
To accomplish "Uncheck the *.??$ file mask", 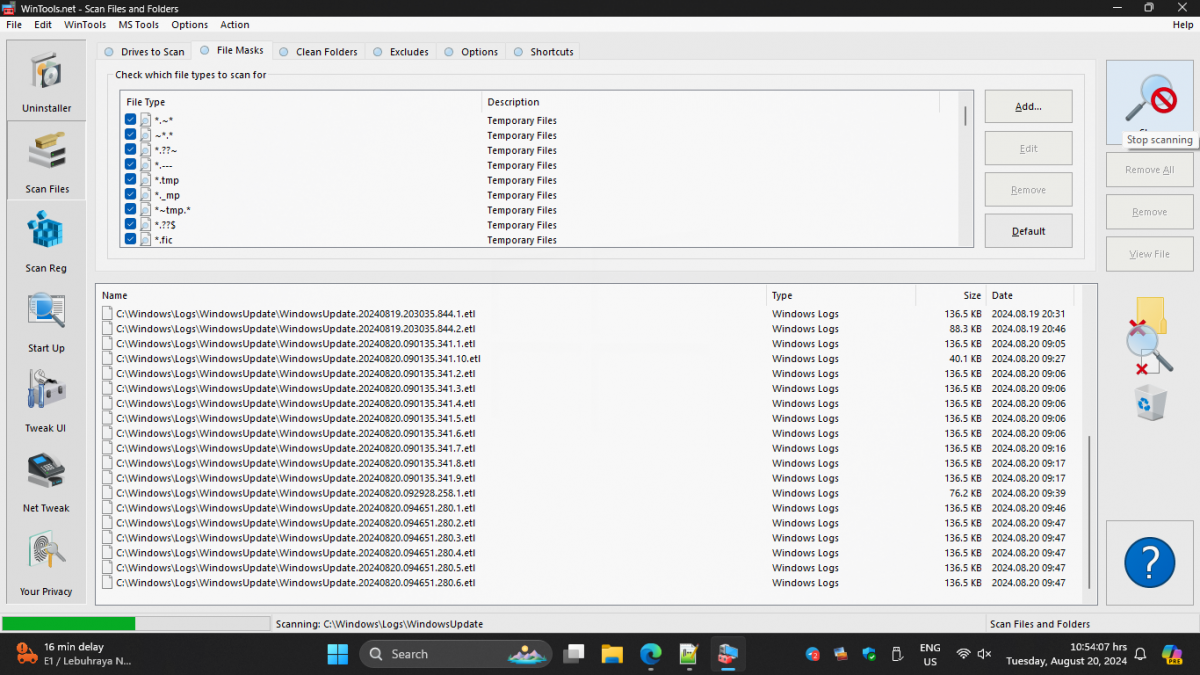I will click(131, 225).
